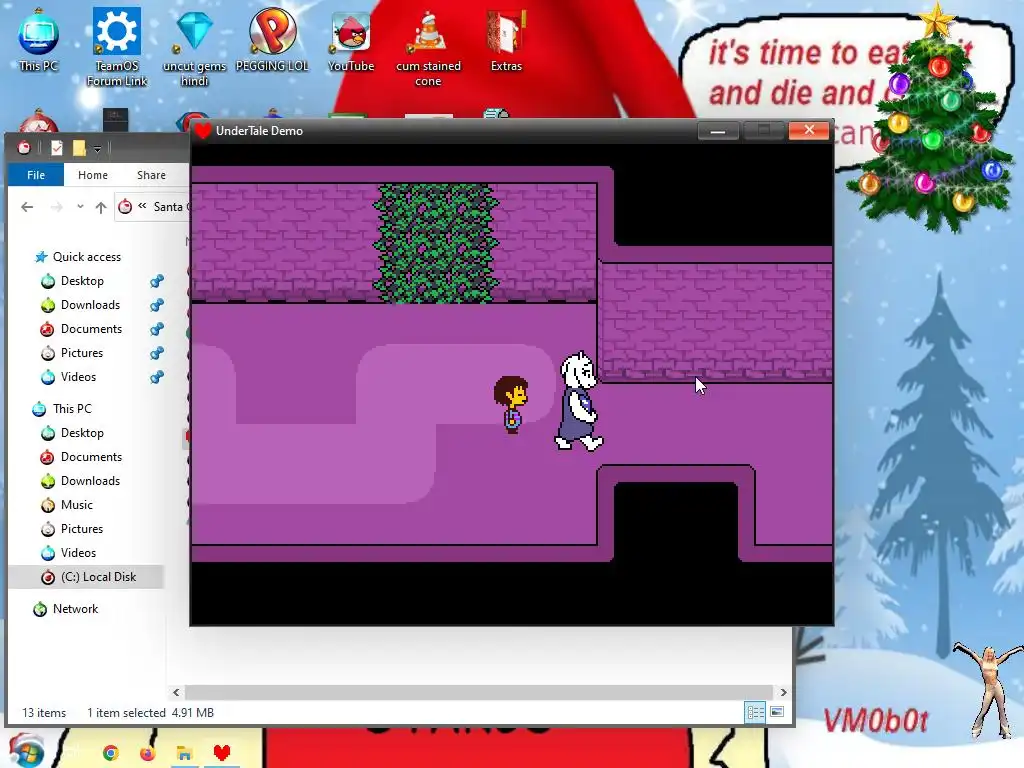Open the File tab in Explorer
This screenshot has height=768, width=1024.
[36, 175]
